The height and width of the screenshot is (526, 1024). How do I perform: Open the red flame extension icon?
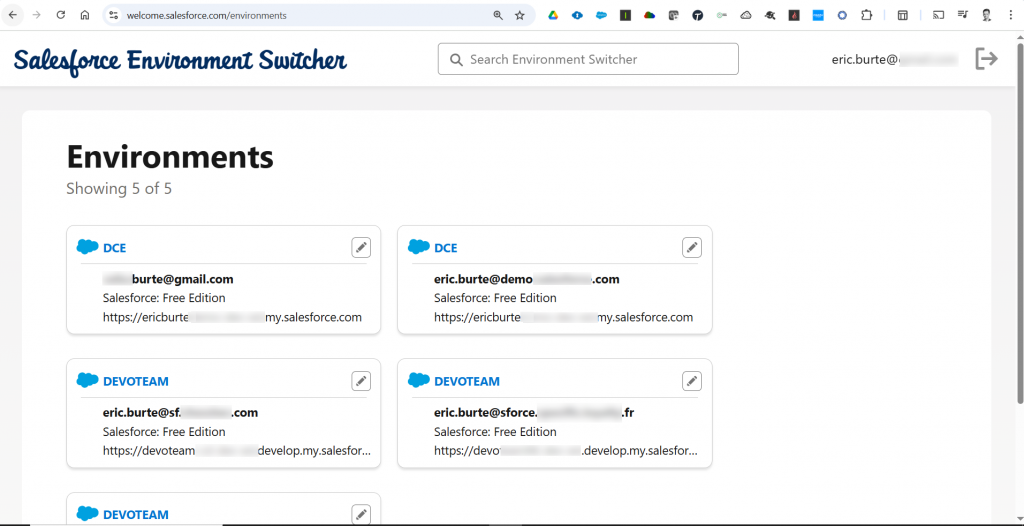click(x=794, y=15)
